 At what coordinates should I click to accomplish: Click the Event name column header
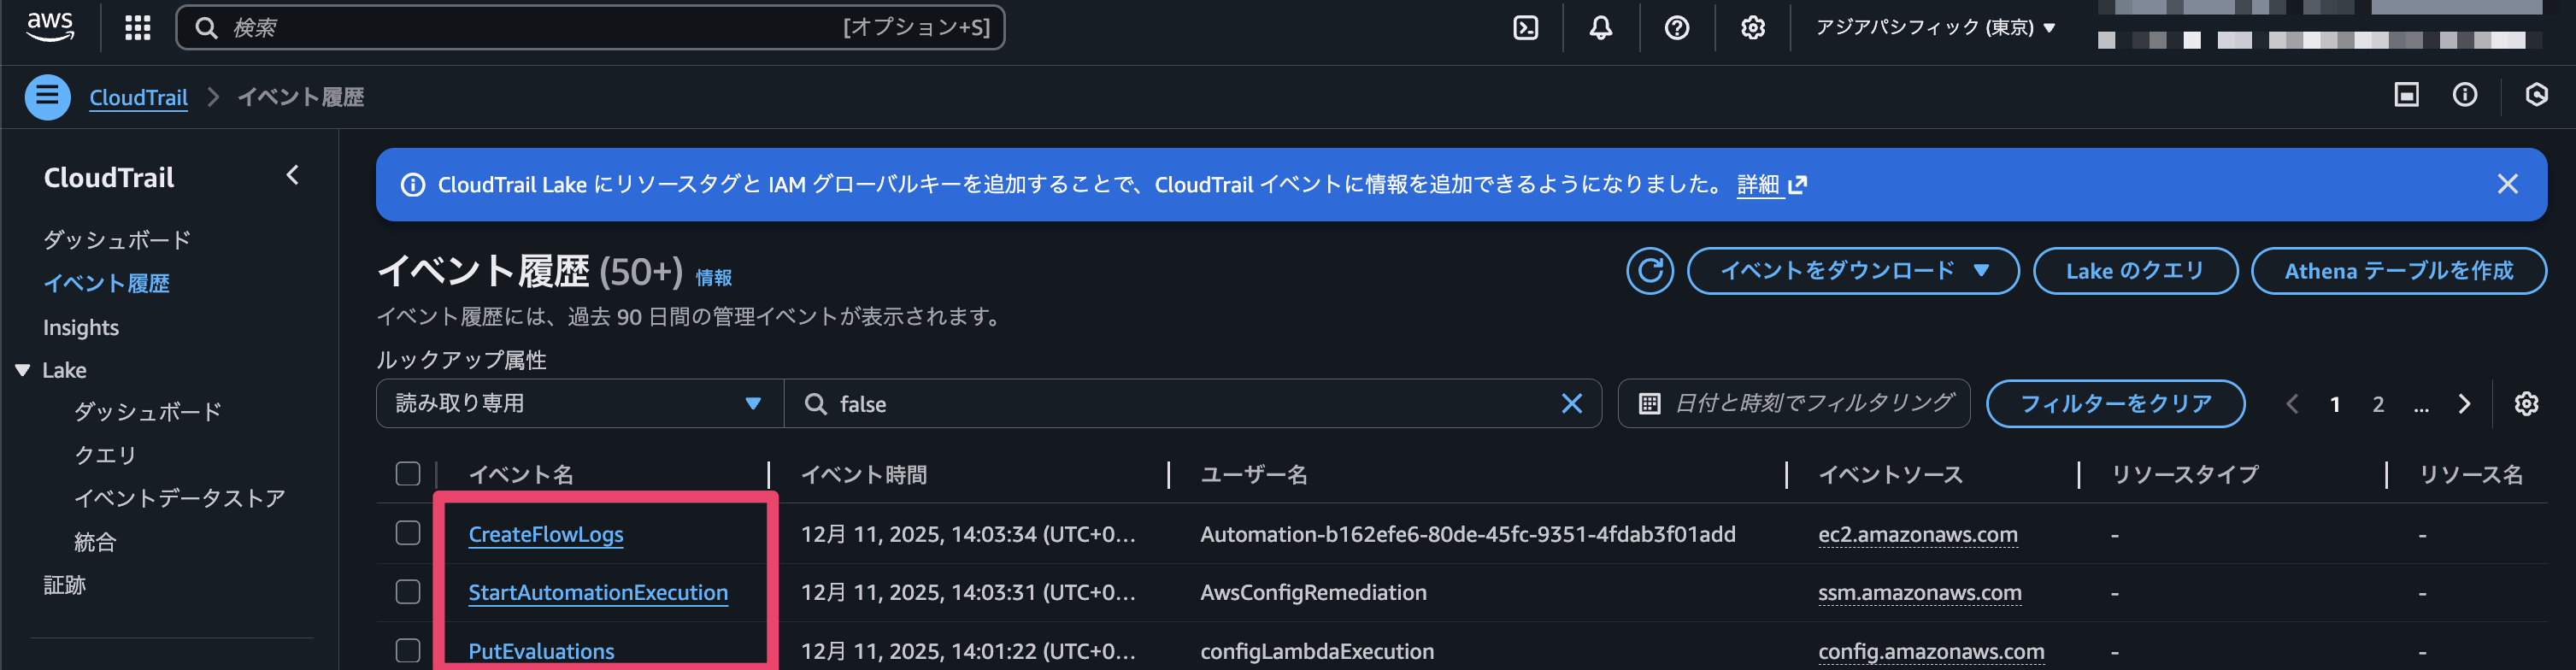[x=521, y=475]
